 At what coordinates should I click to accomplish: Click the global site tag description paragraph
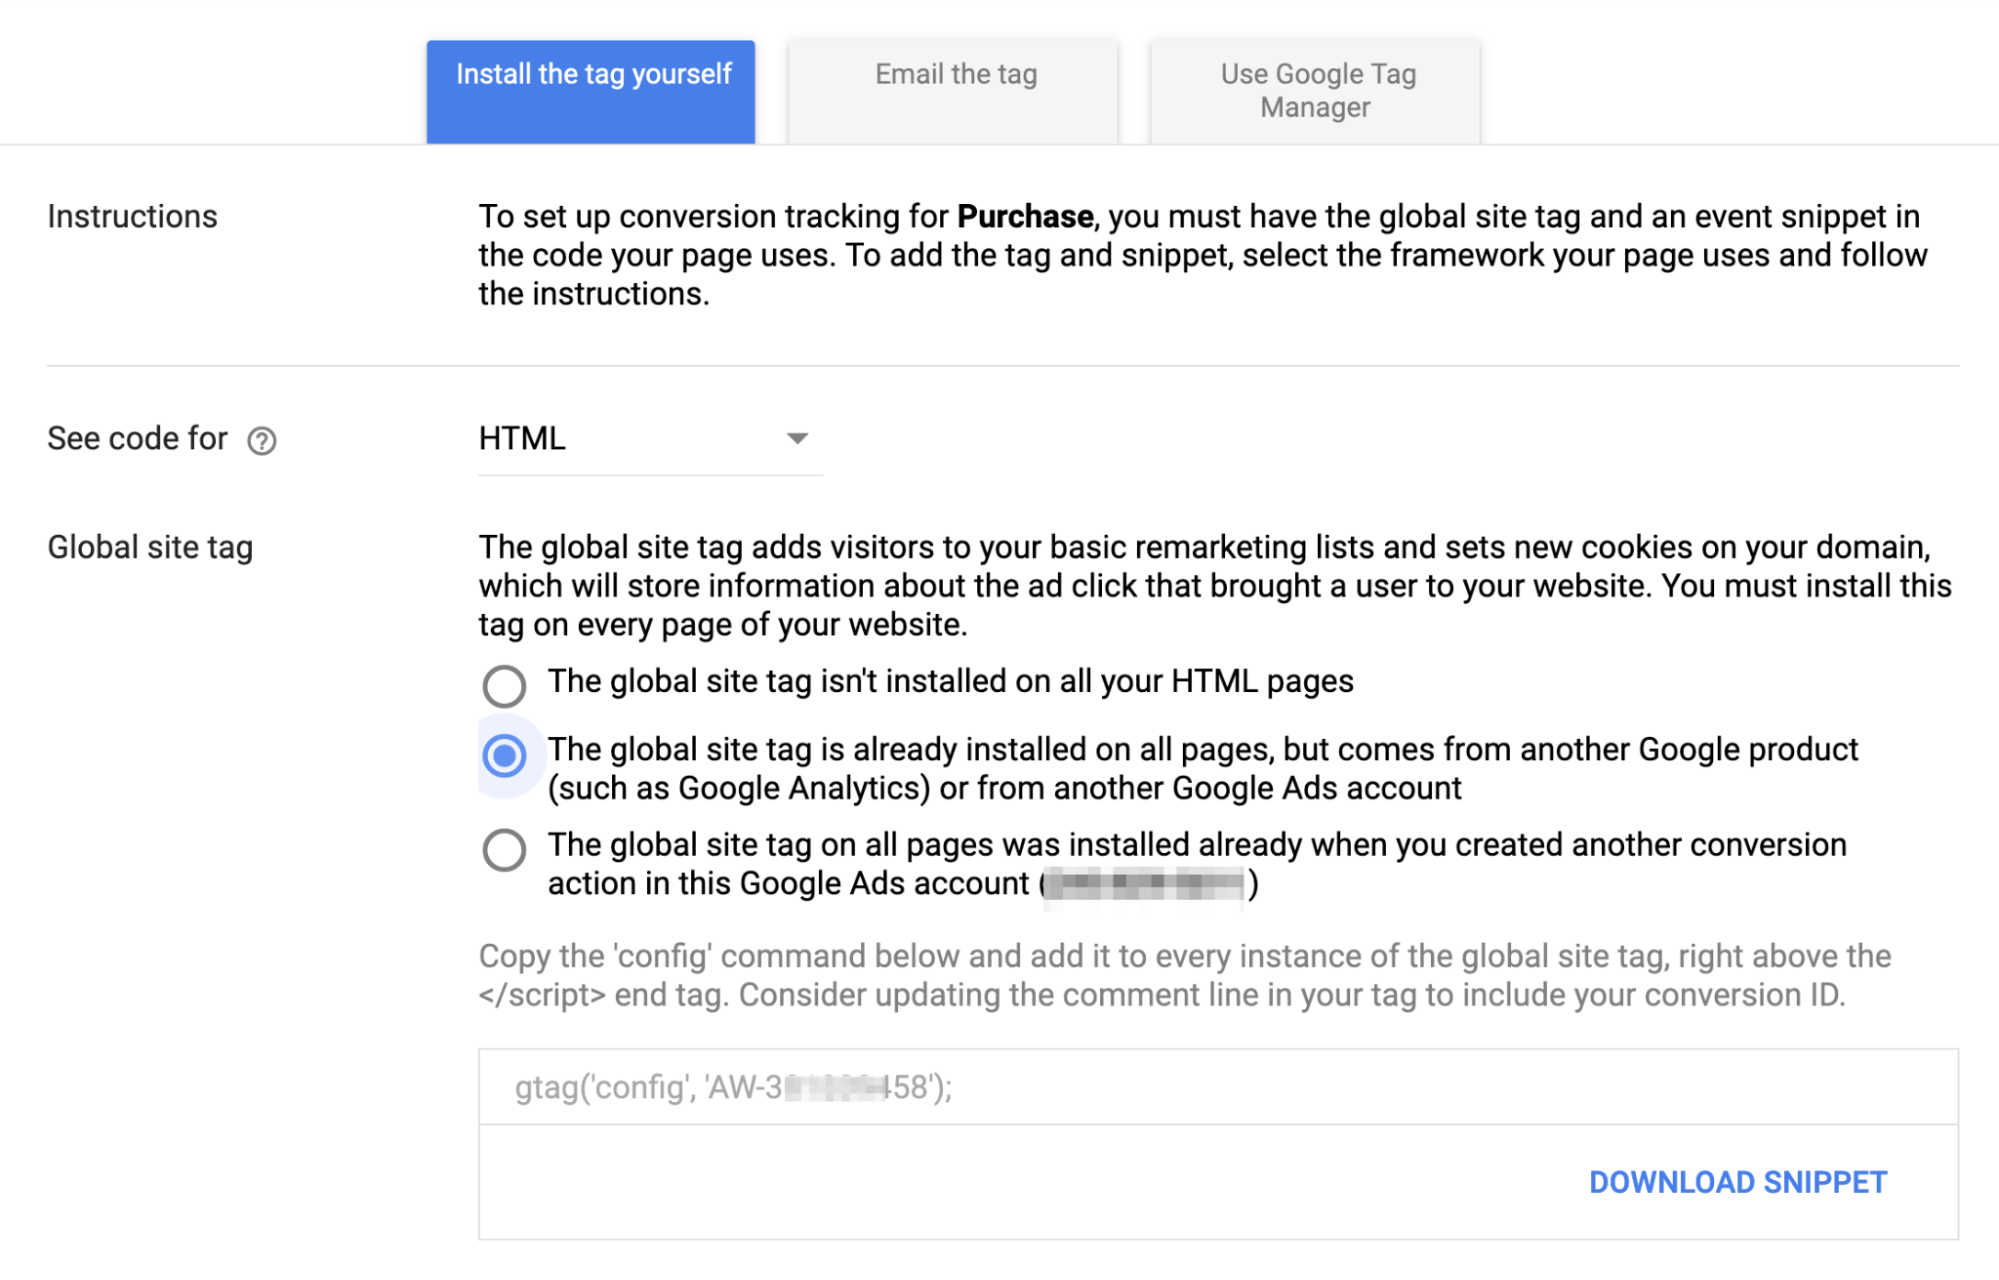[1213, 586]
